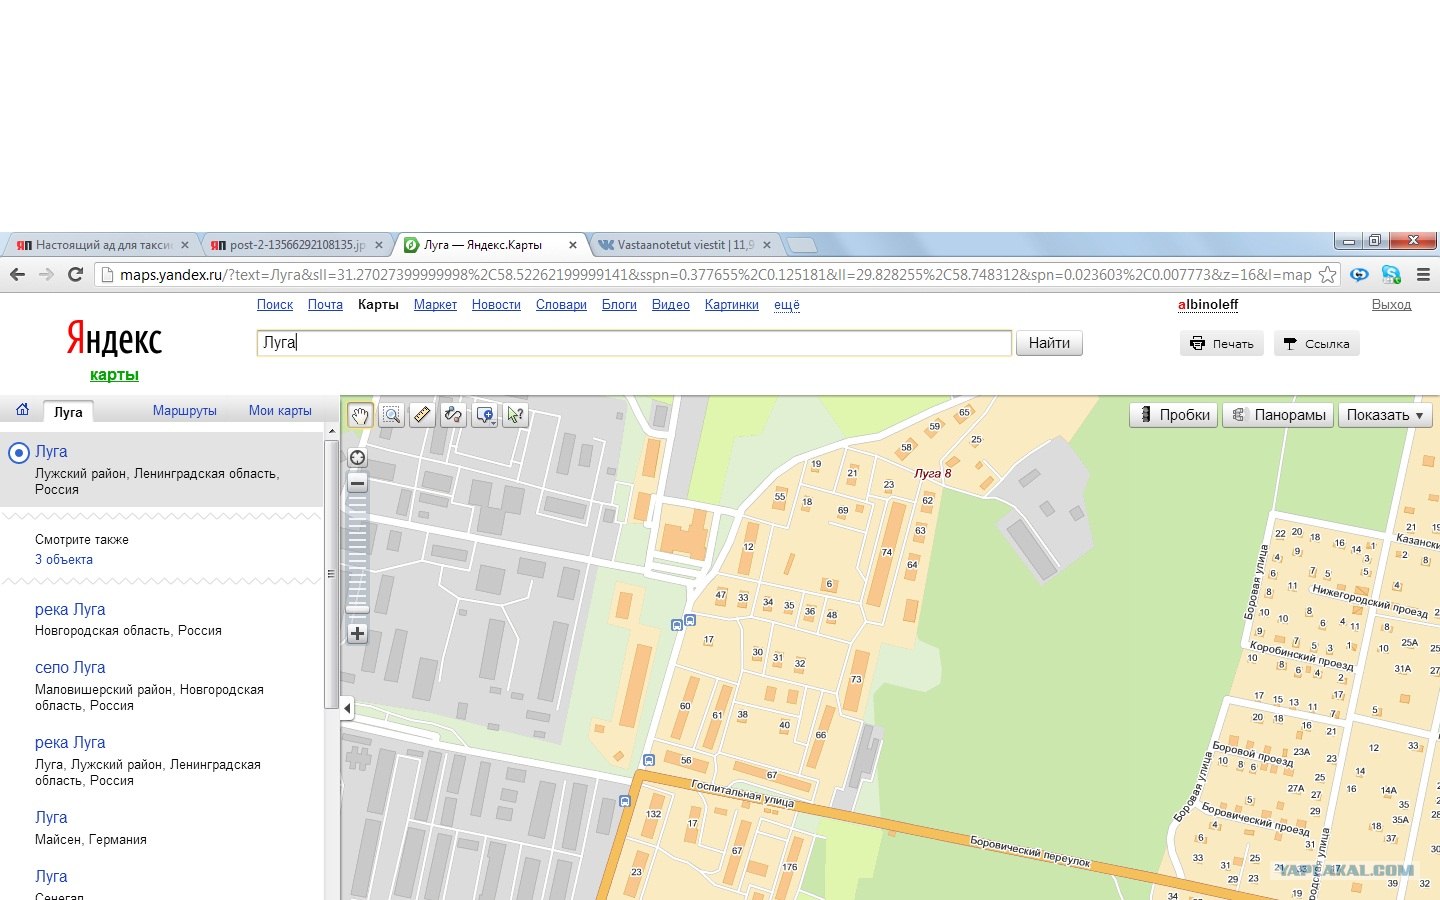Click the browser forward arrow
1440x900 pixels.
click(46, 274)
